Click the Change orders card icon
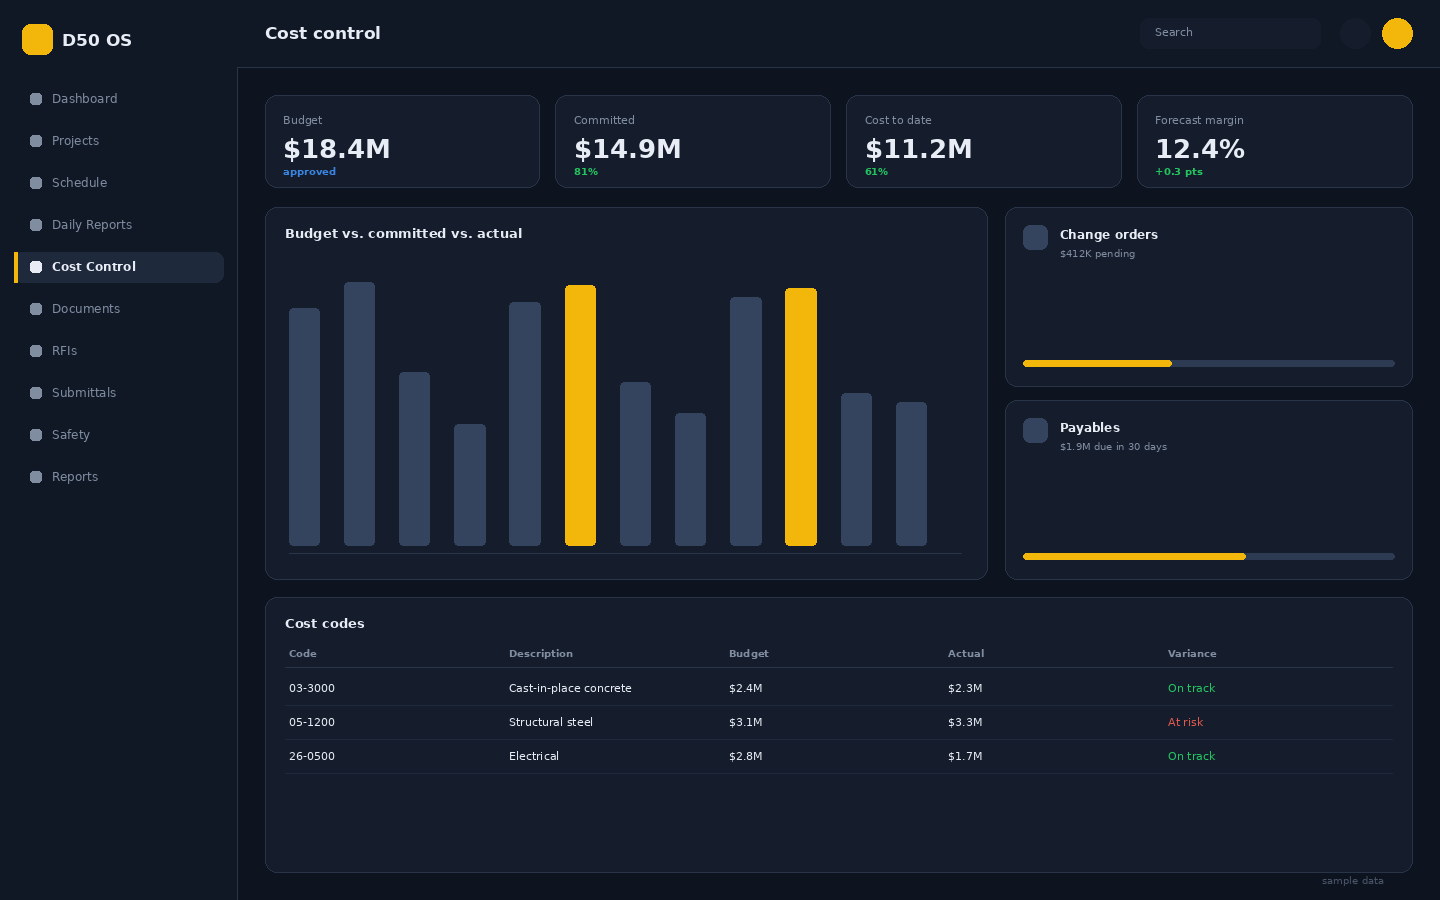Viewport: 1440px width, 900px height. click(1035, 237)
